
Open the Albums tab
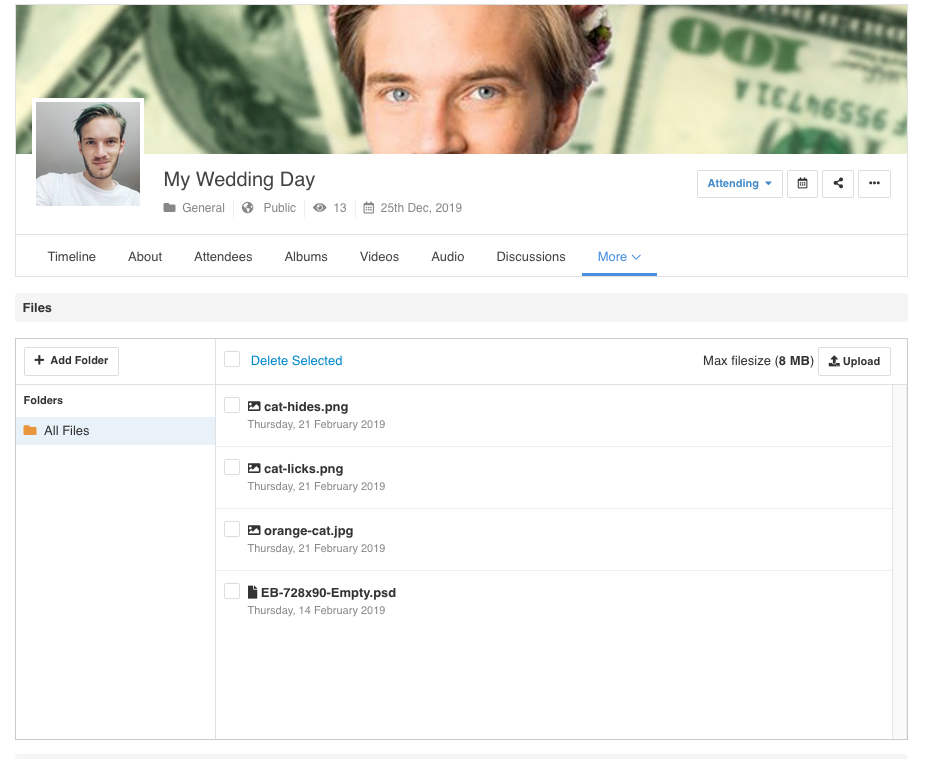click(306, 257)
